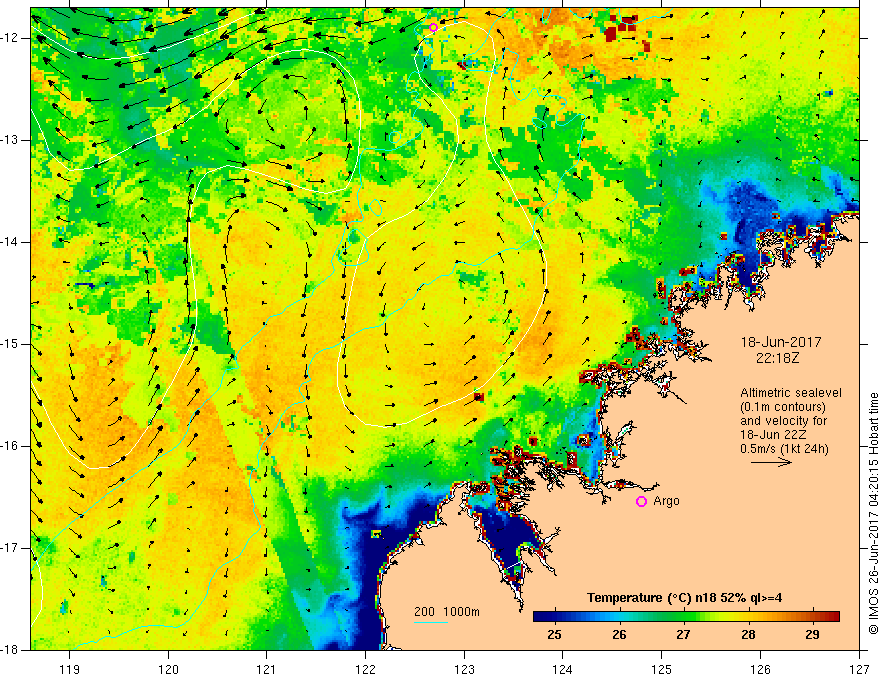
Task: Click the '125' longitude label
Action: 662,669
